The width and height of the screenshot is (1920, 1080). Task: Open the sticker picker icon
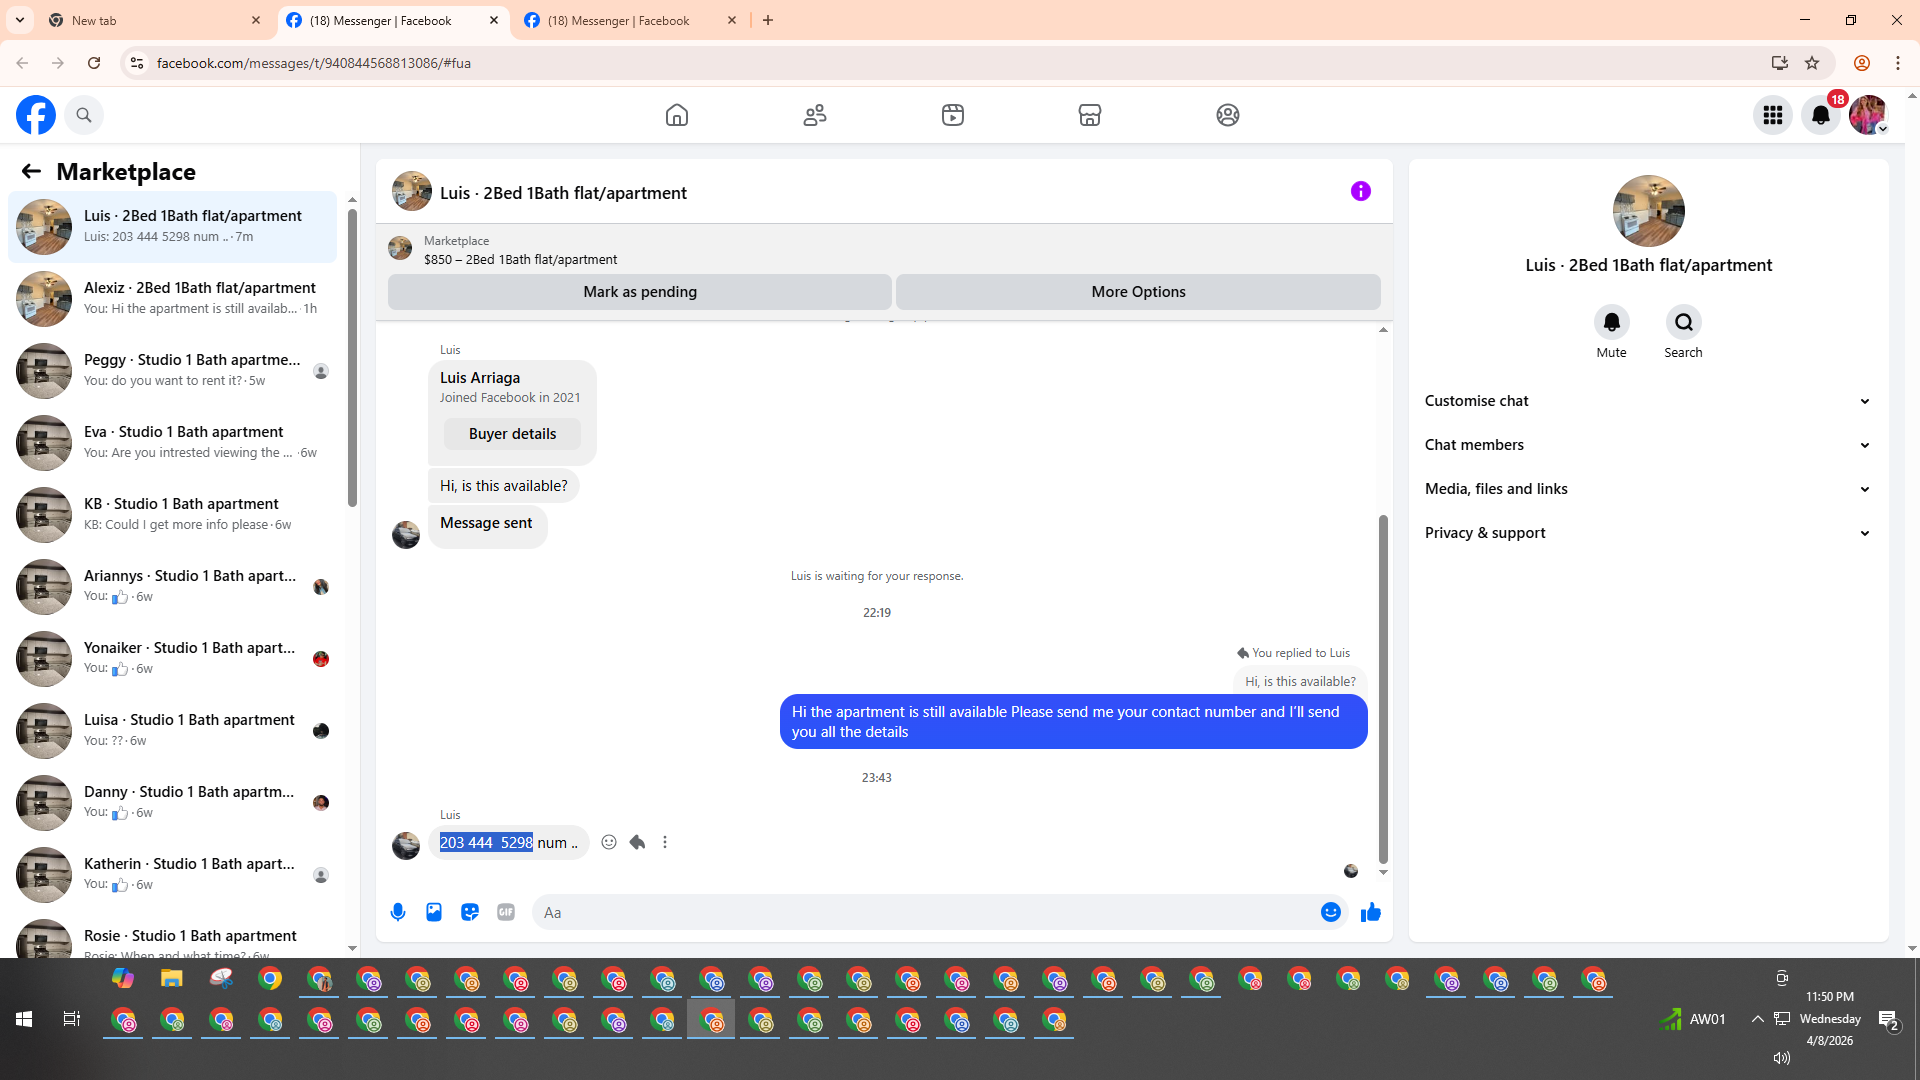tap(470, 912)
